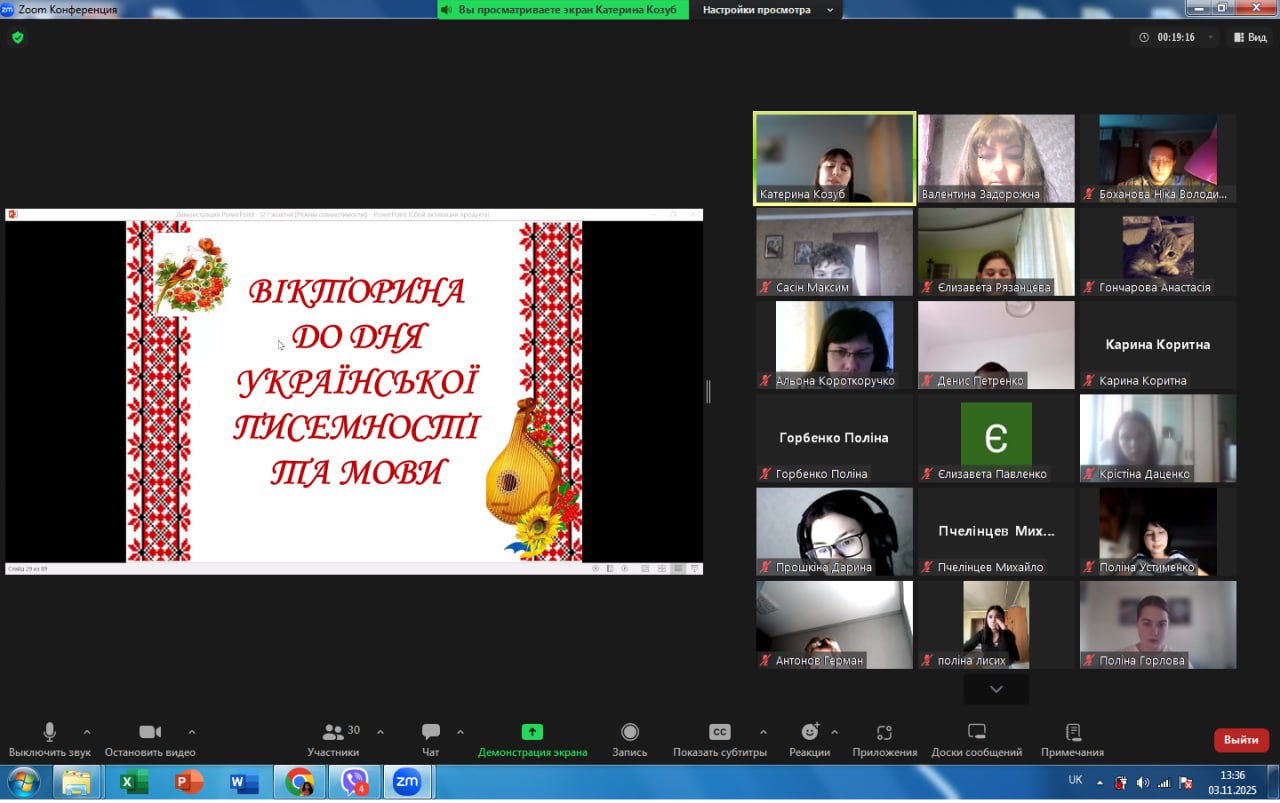Click the red Выйти leave button
This screenshot has width=1280, height=803.
point(1241,740)
